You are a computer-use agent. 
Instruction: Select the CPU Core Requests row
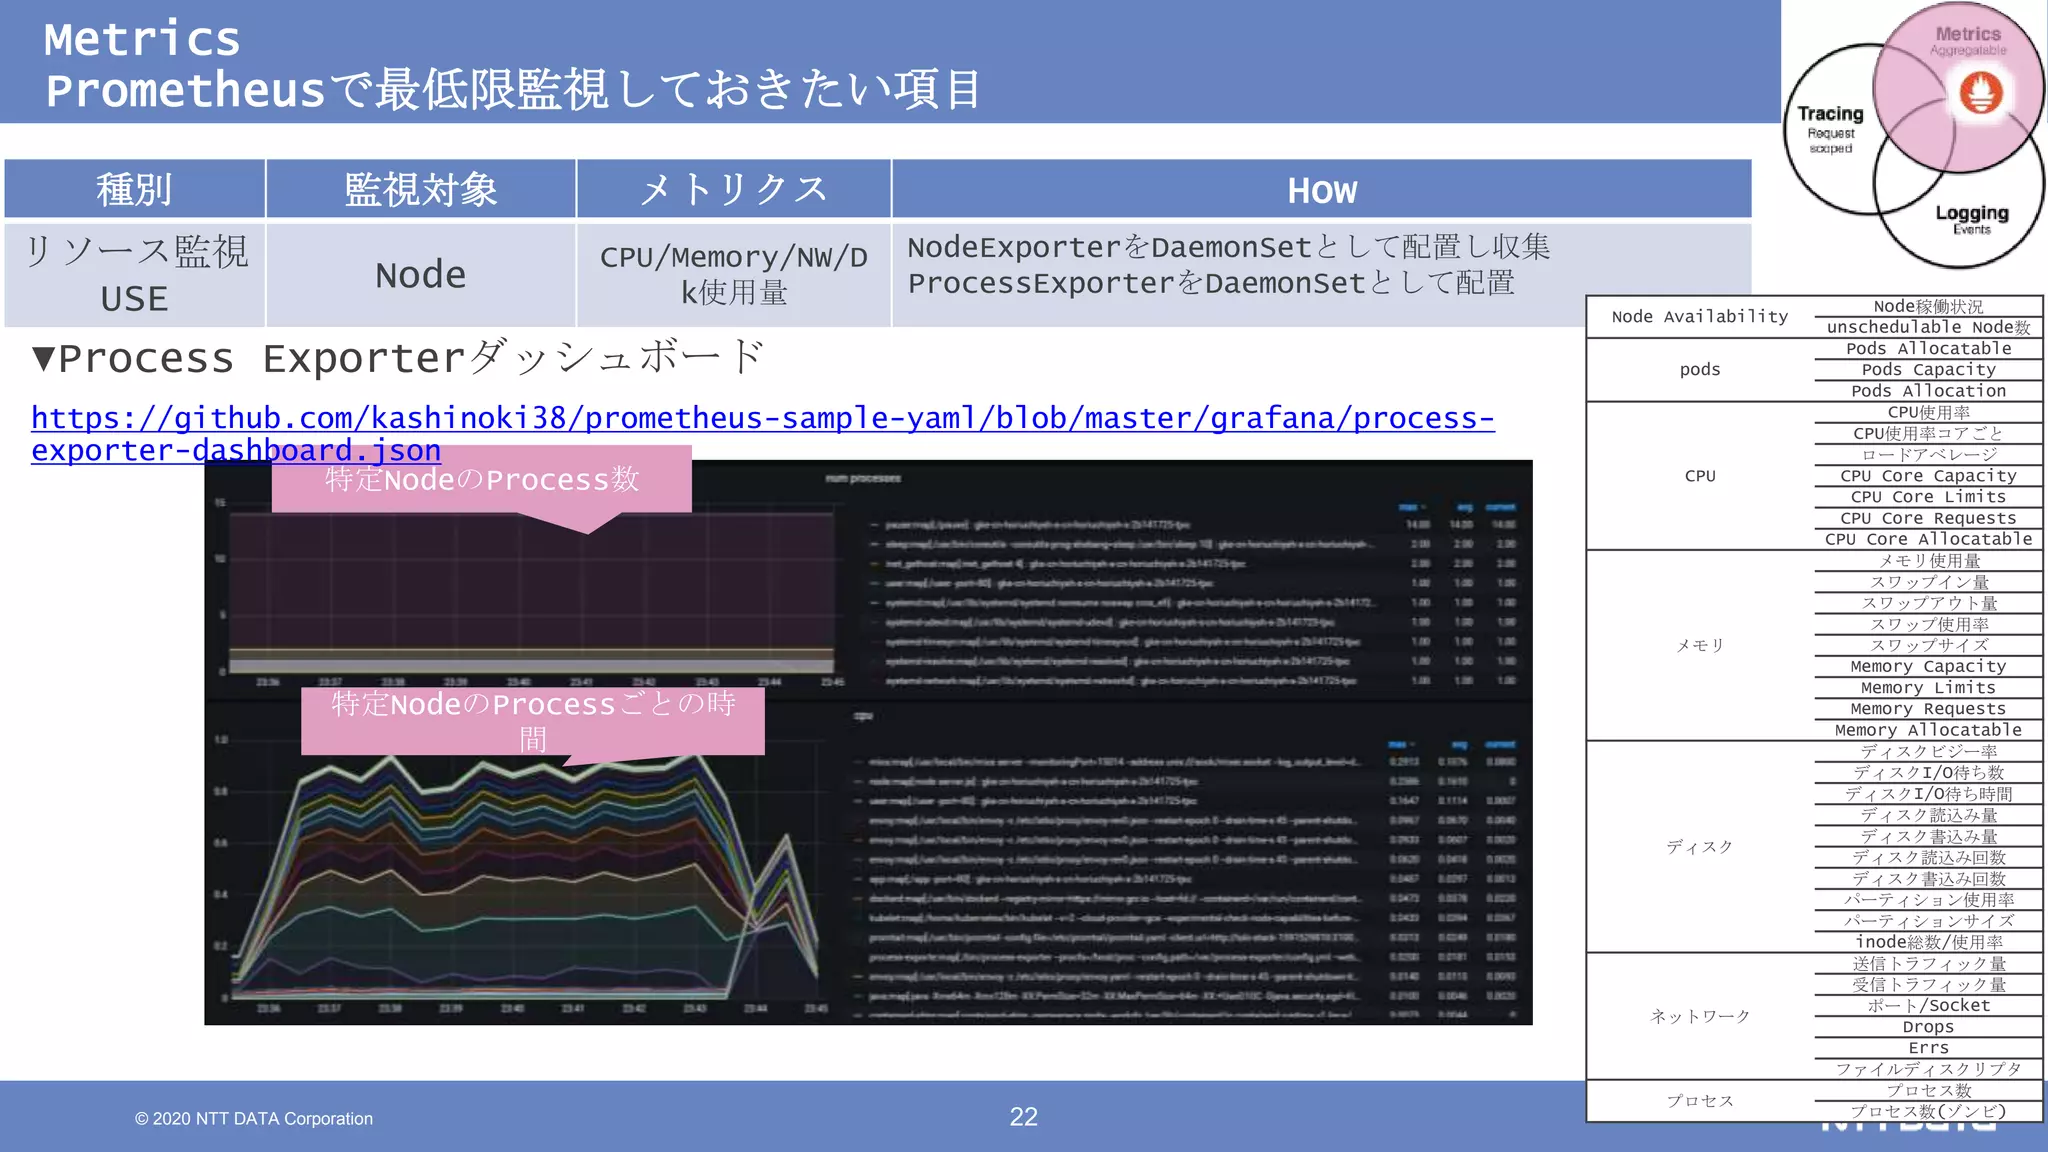pyautogui.click(x=1928, y=518)
